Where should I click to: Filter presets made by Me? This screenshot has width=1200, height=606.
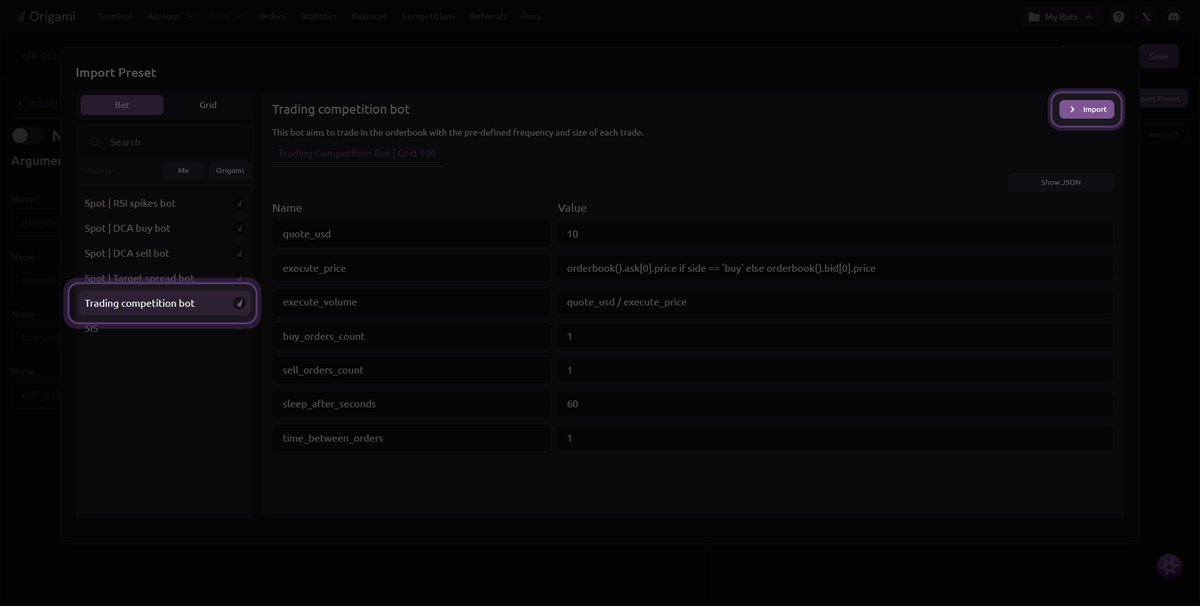tap(183, 171)
